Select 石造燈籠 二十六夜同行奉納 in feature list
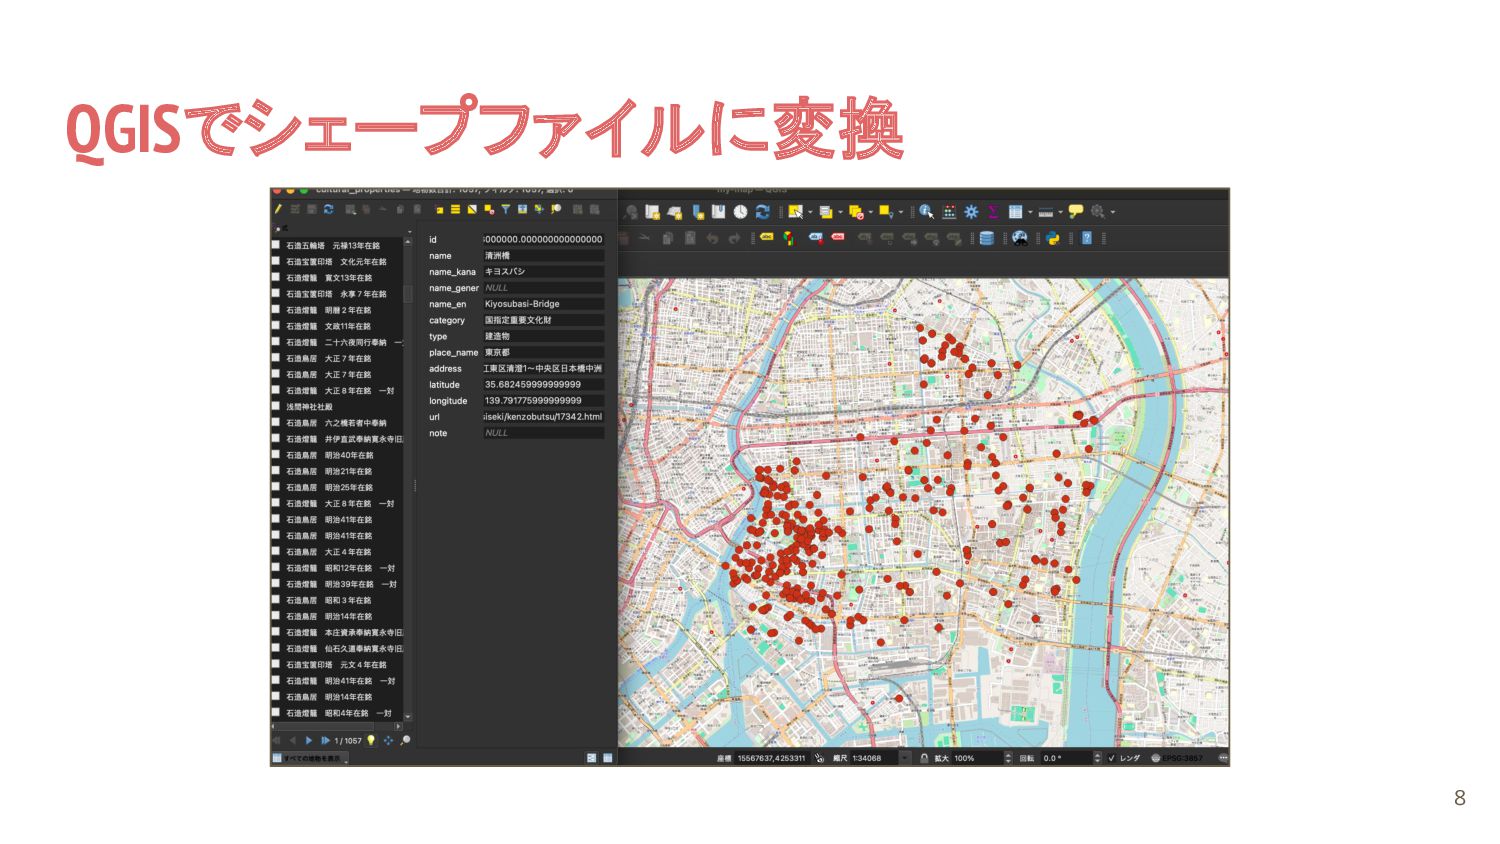The width and height of the screenshot is (1500, 844). click(343, 342)
